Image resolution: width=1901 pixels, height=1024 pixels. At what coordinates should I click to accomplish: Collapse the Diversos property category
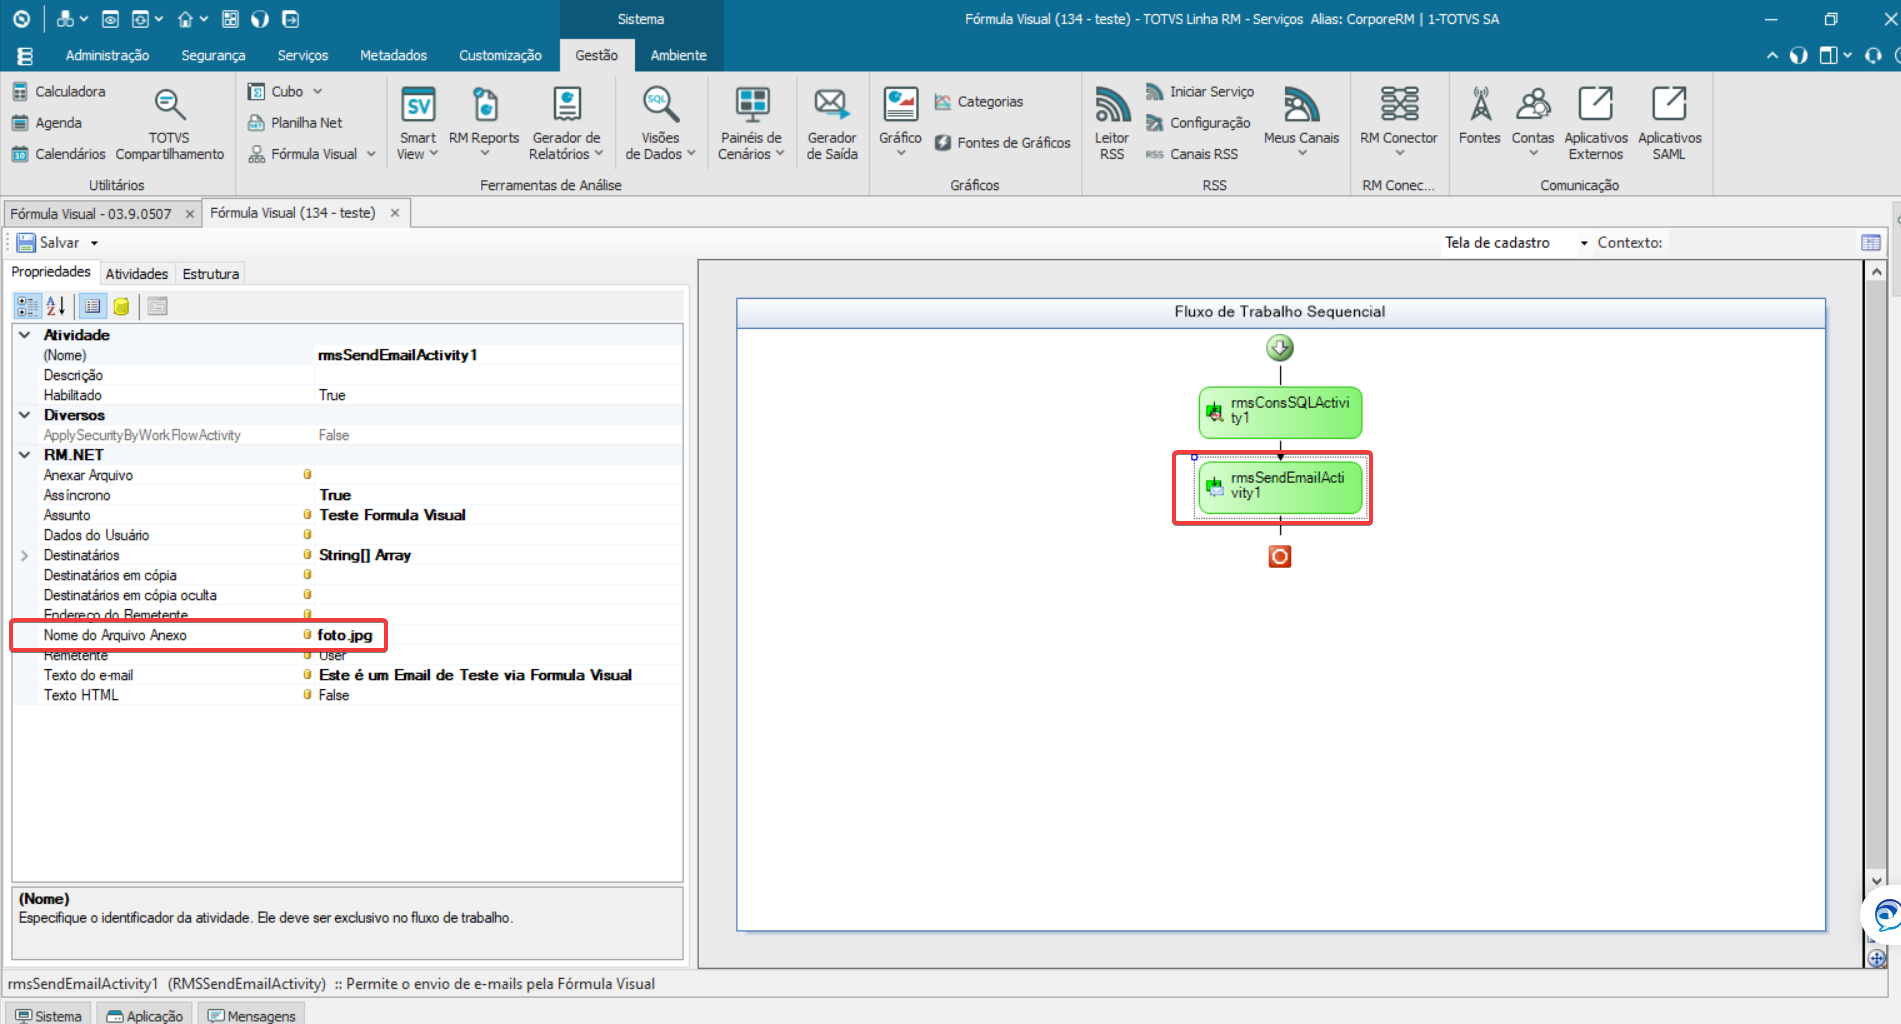pyautogui.click(x=25, y=415)
